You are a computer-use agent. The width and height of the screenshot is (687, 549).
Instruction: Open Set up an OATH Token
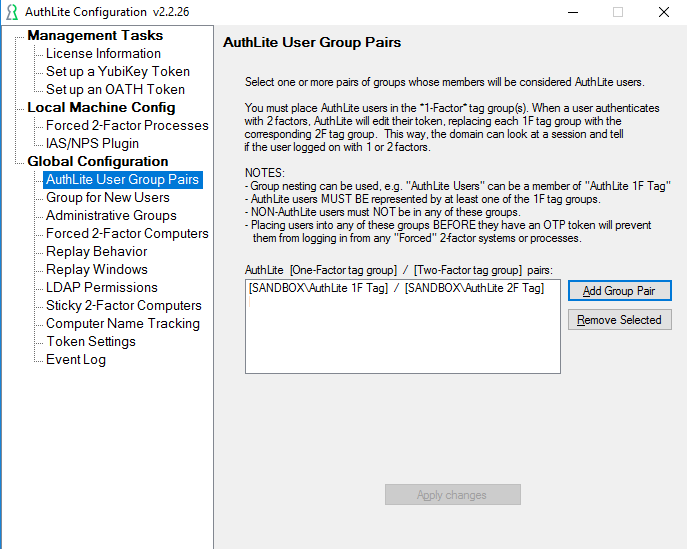[115, 89]
